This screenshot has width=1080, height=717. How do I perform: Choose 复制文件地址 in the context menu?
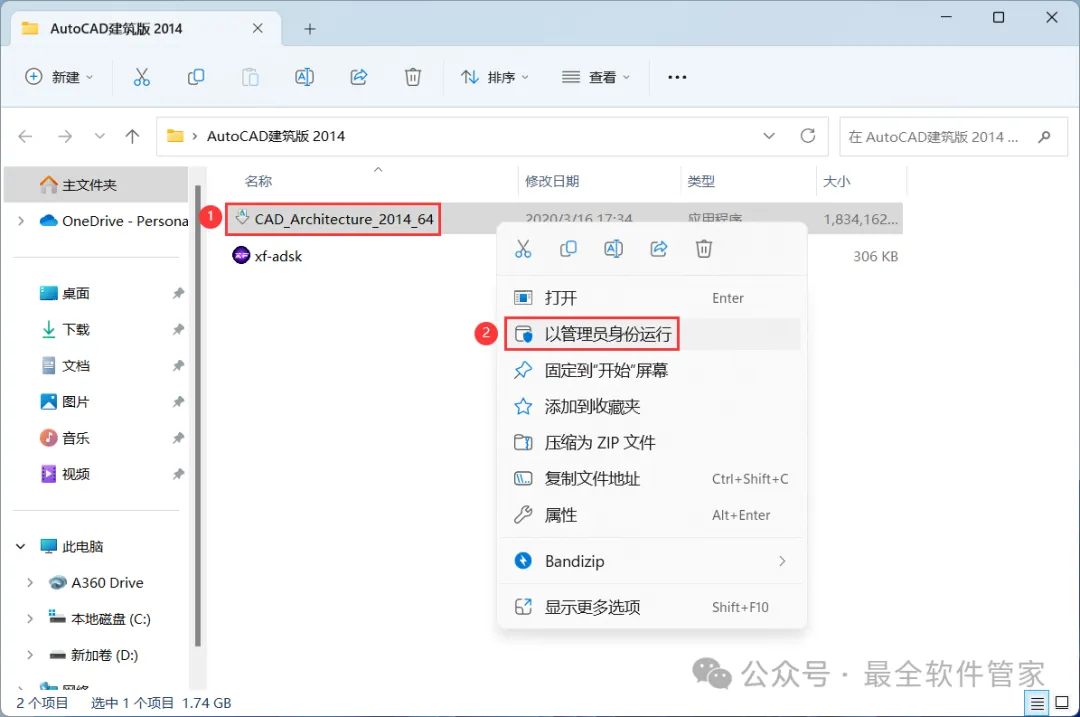tap(652, 479)
